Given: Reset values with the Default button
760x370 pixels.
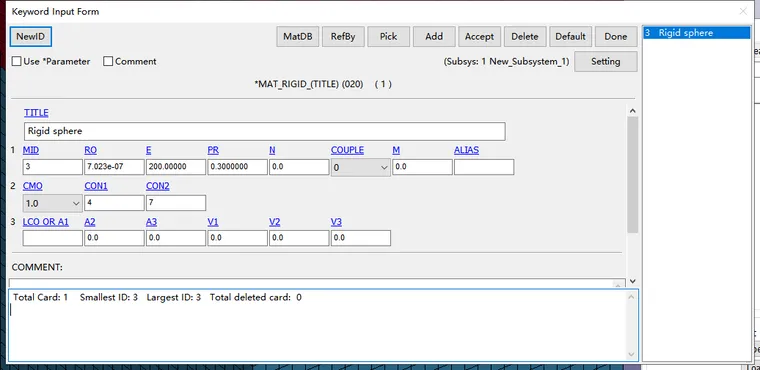Looking at the screenshot, I should (570, 36).
